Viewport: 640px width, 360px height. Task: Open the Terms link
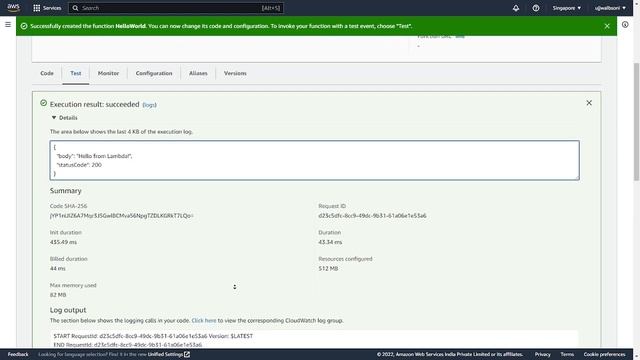coord(567,354)
